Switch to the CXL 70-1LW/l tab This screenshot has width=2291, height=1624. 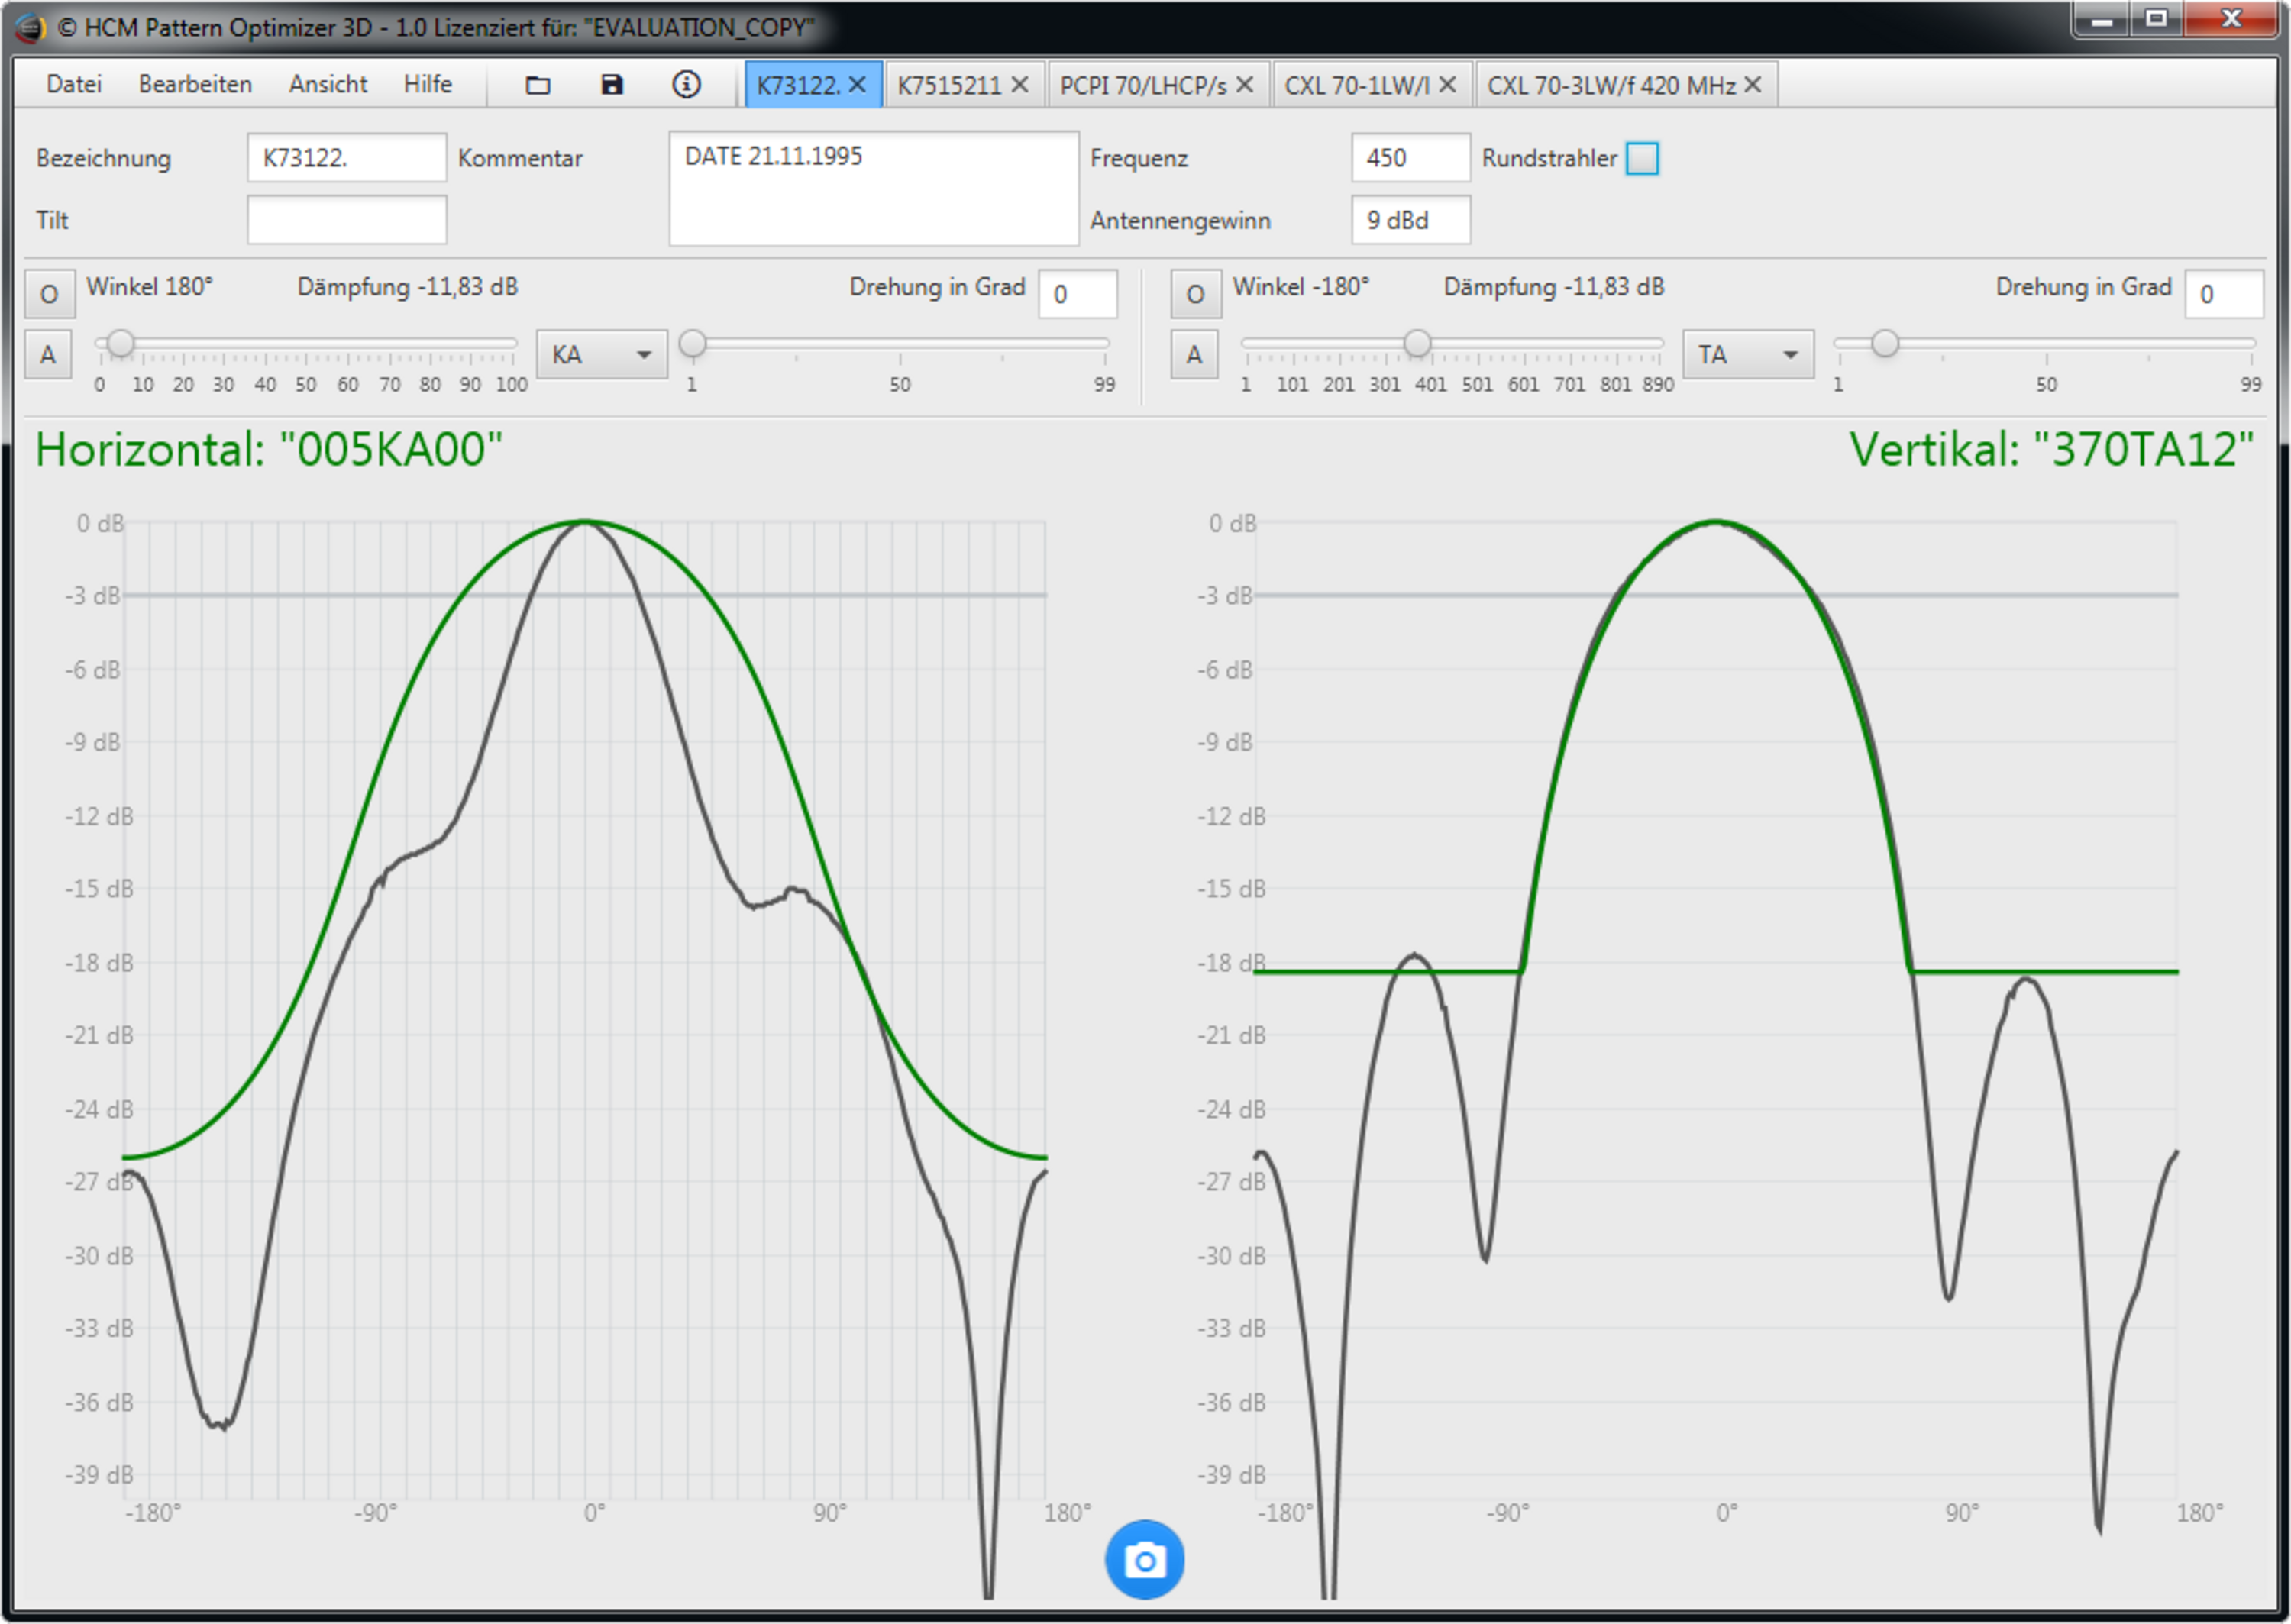tap(1357, 85)
